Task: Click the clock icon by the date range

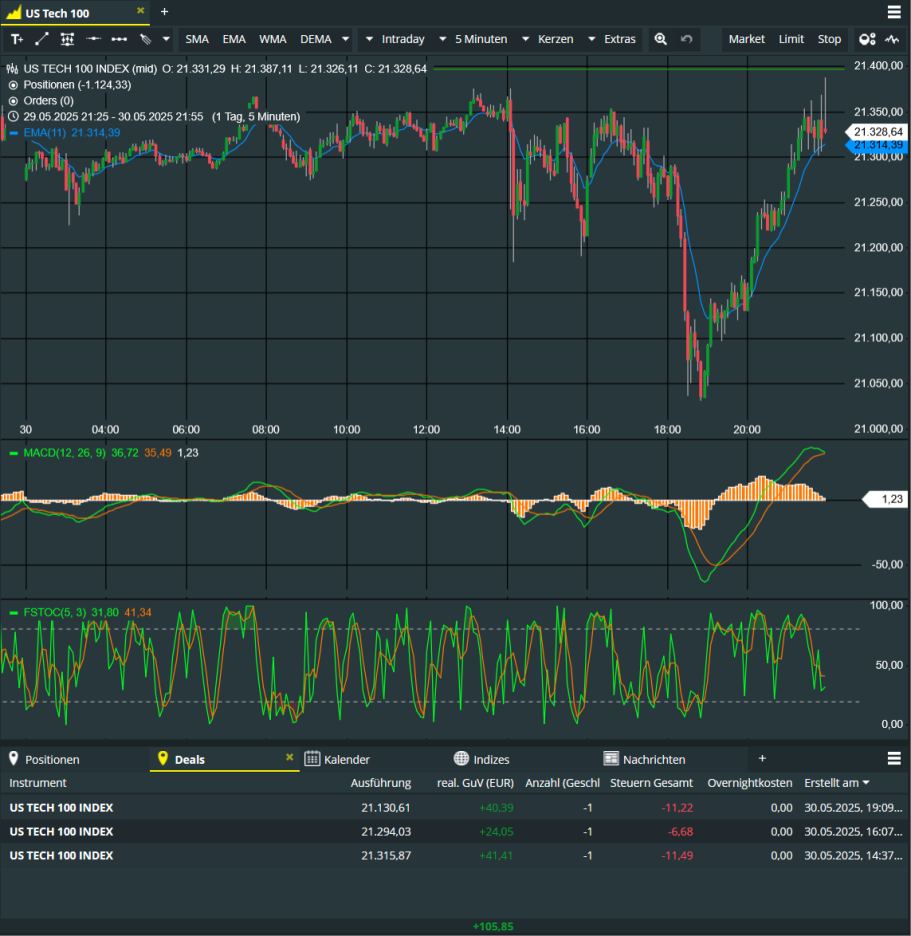Action: tap(13, 117)
